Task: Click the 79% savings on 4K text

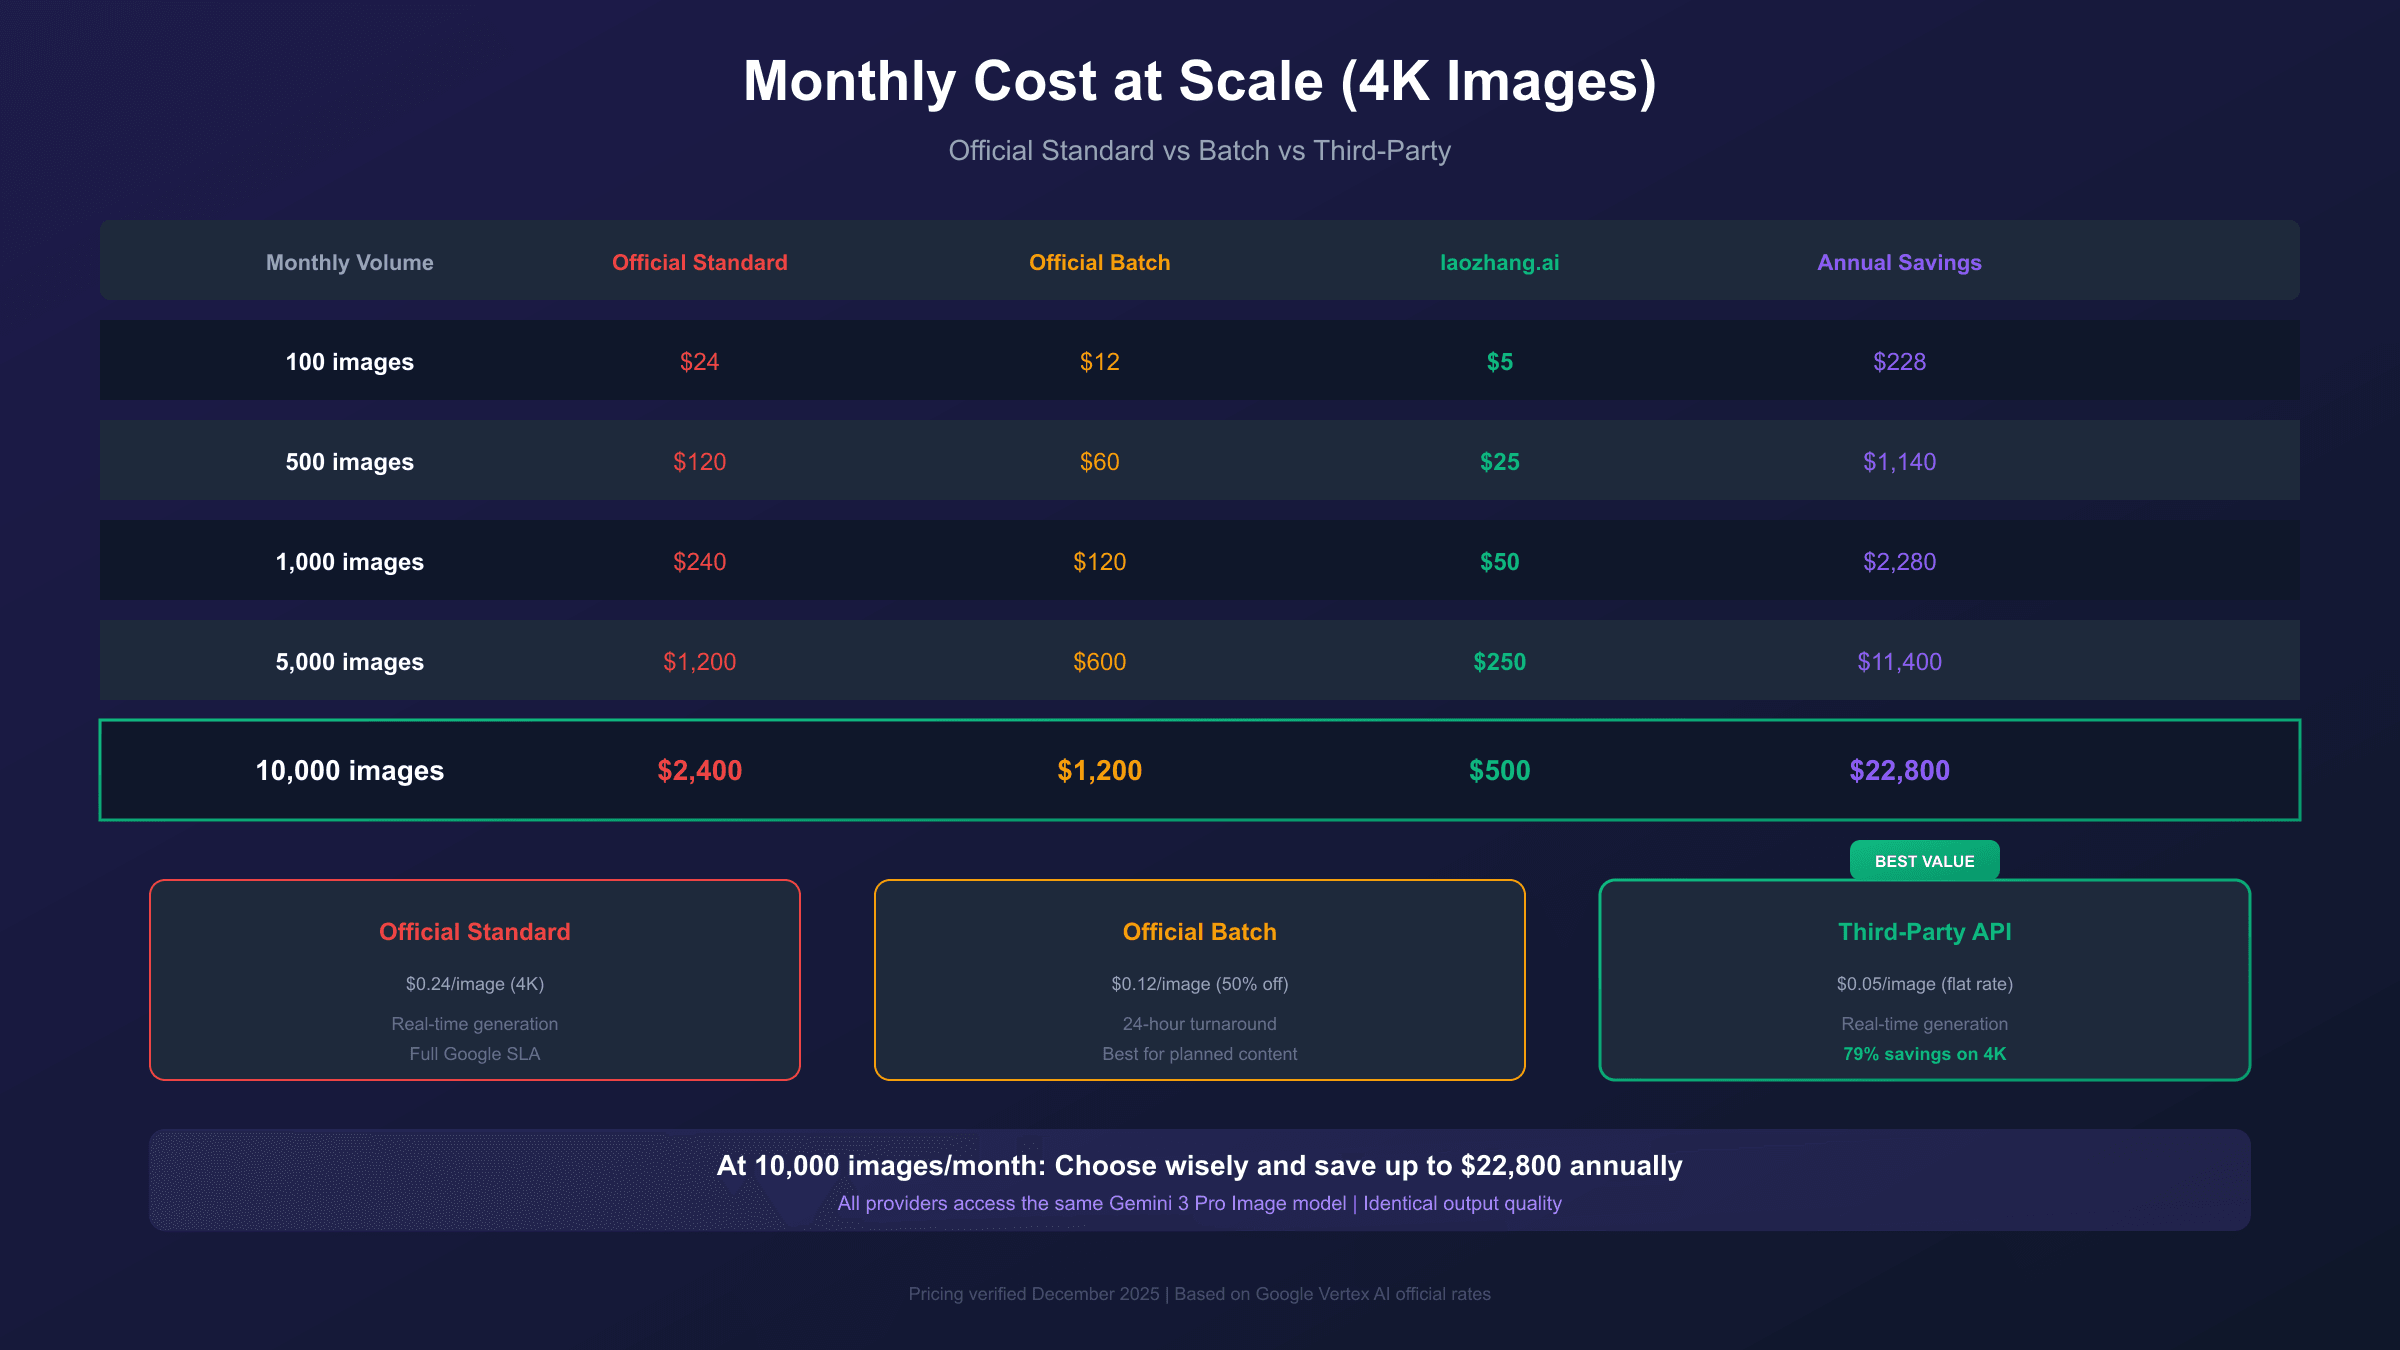Action: (1924, 1054)
